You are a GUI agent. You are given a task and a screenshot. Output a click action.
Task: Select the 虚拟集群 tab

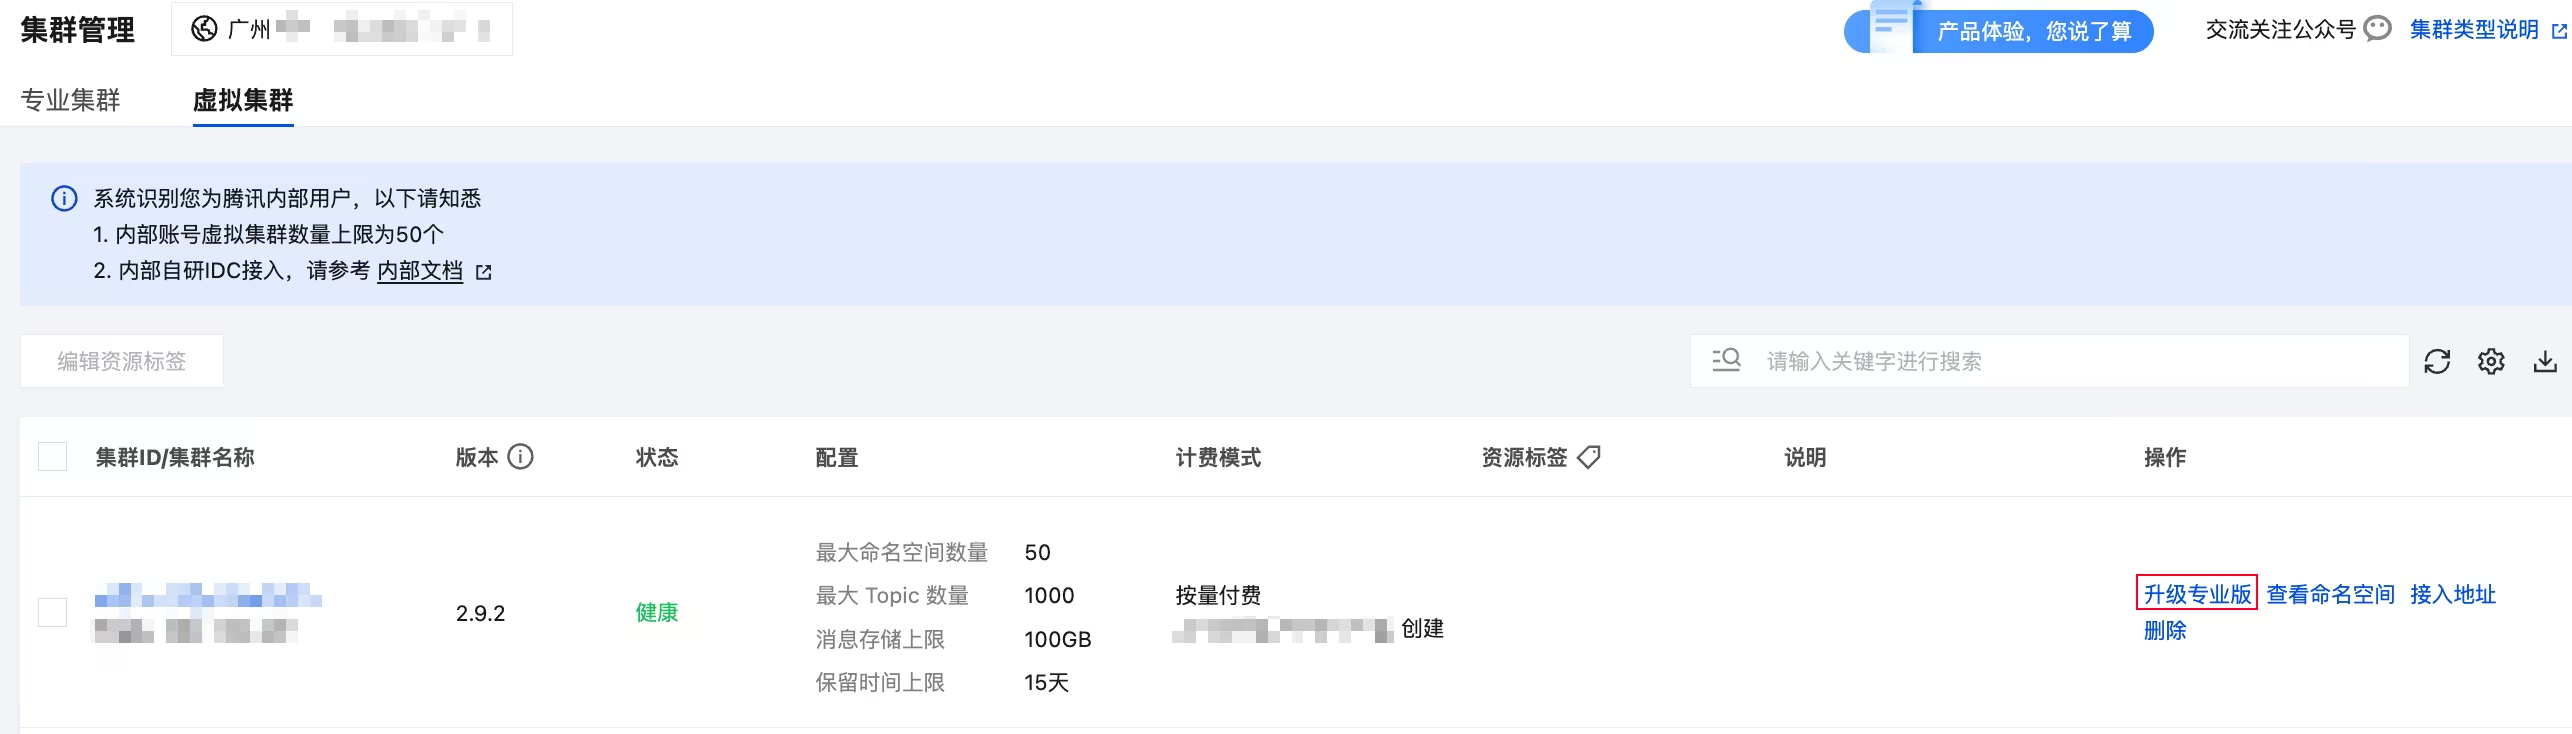click(x=243, y=100)
